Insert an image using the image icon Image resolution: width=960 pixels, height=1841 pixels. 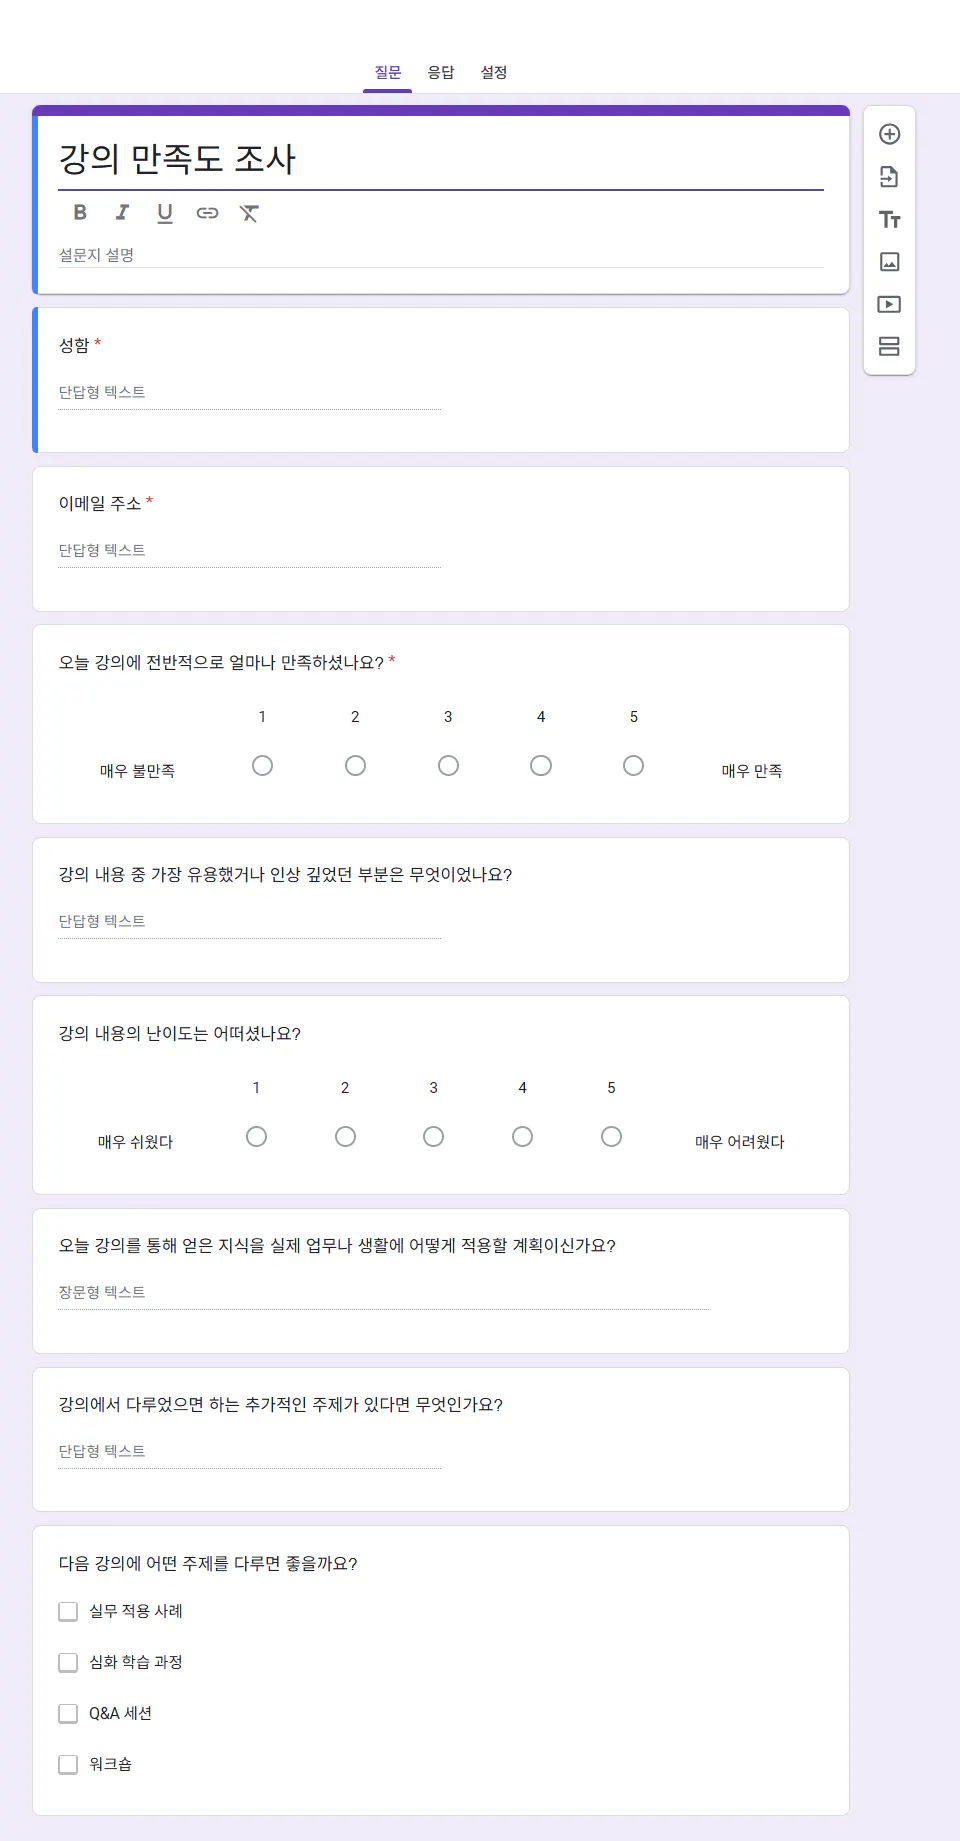[x=889, y=261]
